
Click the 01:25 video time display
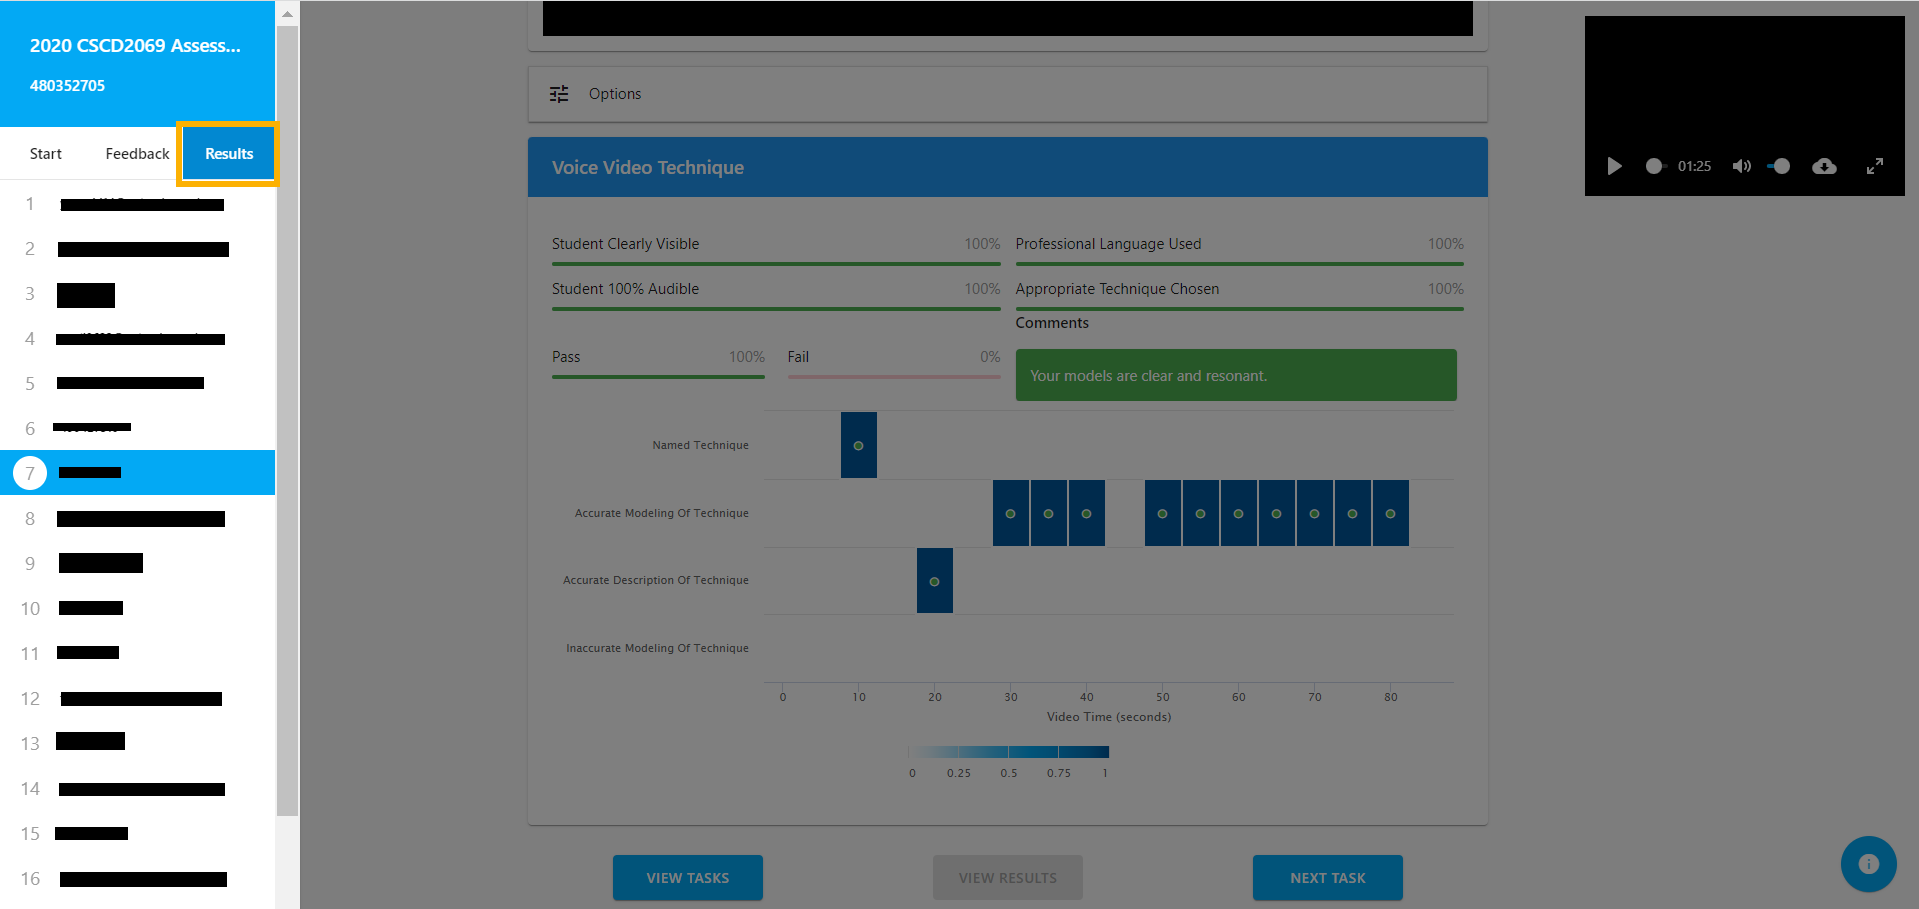1694,166
